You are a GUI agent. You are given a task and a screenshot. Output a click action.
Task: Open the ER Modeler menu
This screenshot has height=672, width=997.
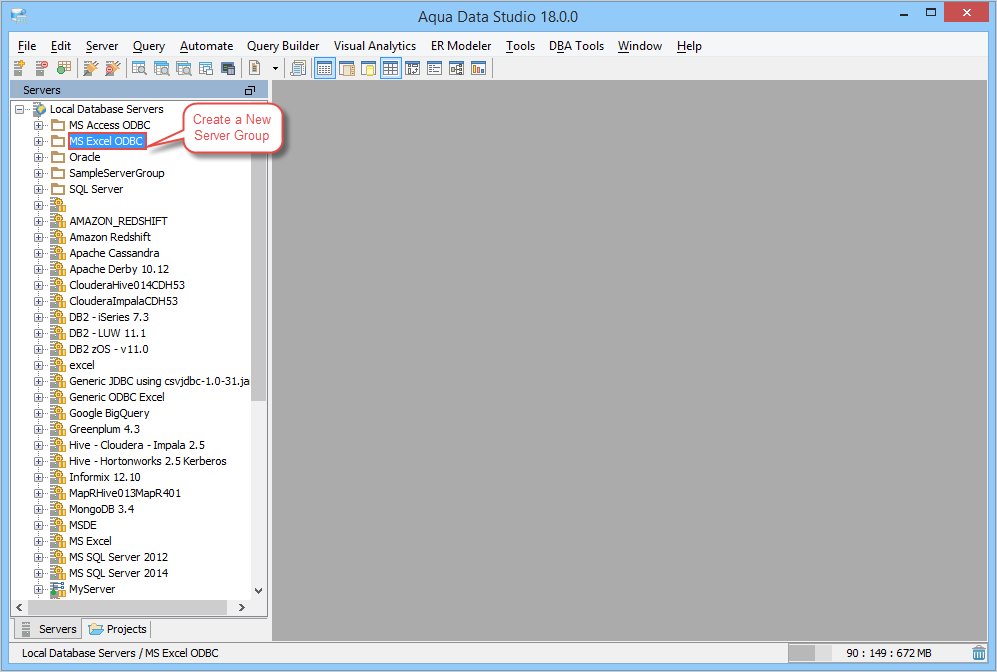[x=461, y=46]
